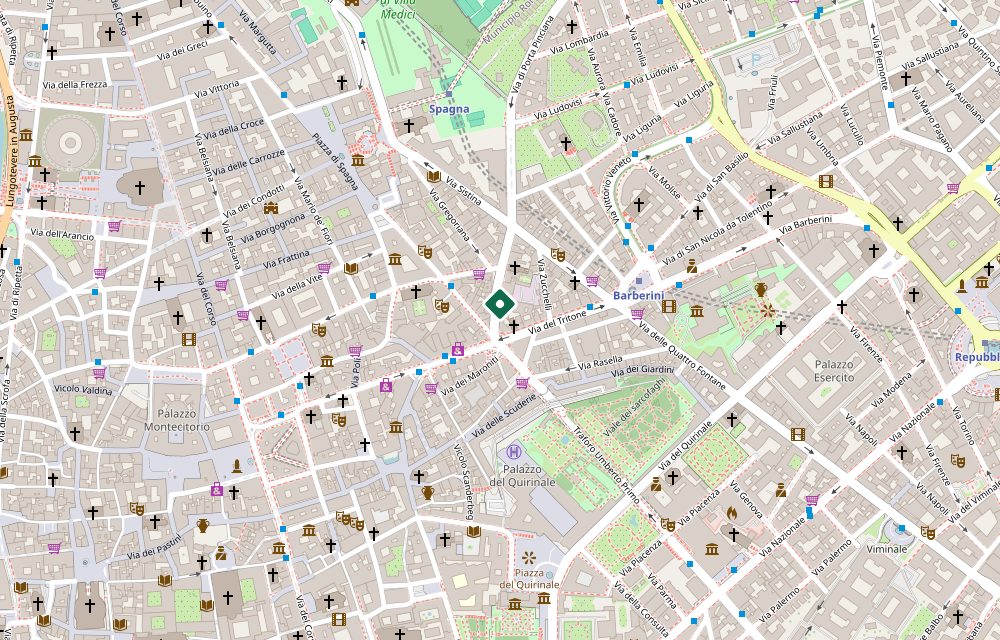Click the Via dei Condotti label

pos(254,200)
